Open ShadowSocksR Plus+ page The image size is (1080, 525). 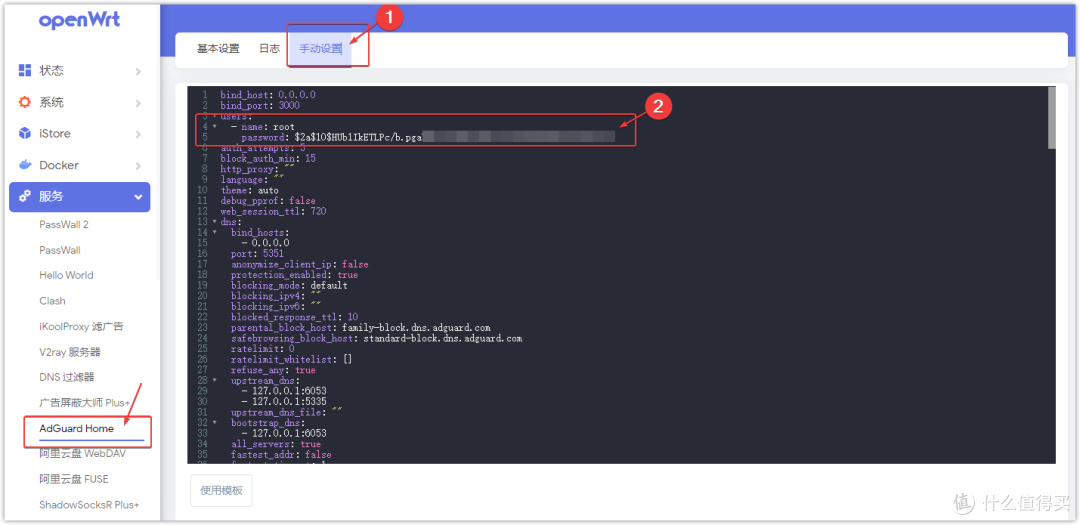[90, 505]
